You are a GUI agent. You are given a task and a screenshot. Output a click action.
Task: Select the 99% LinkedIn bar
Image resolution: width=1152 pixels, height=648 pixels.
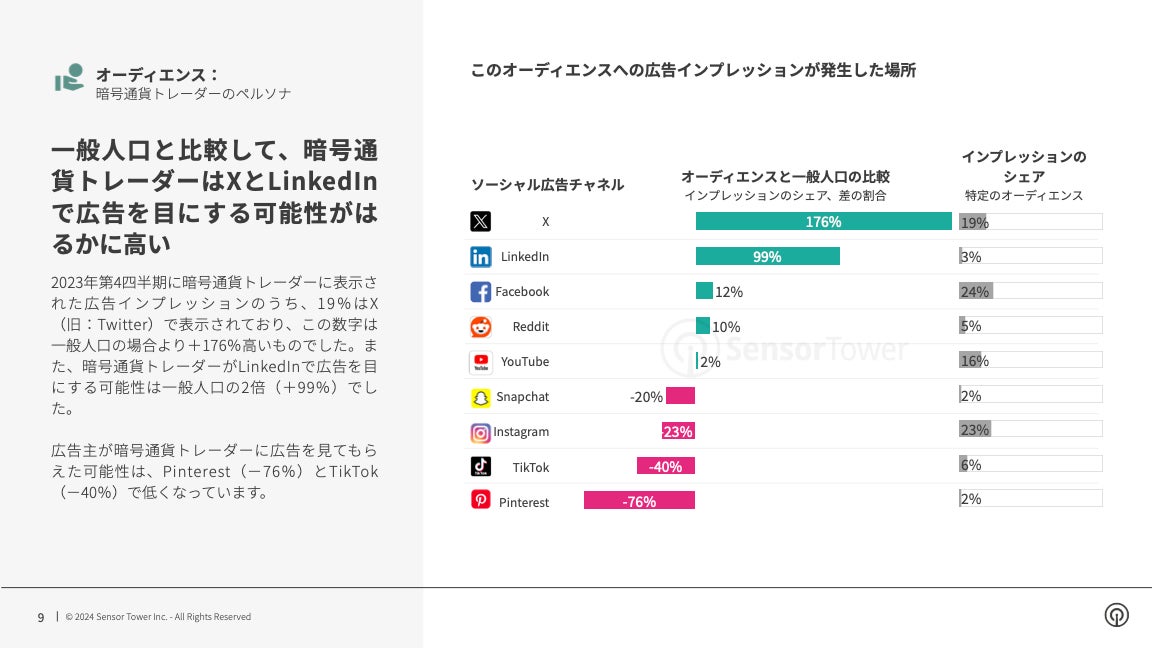coord(767,257)
